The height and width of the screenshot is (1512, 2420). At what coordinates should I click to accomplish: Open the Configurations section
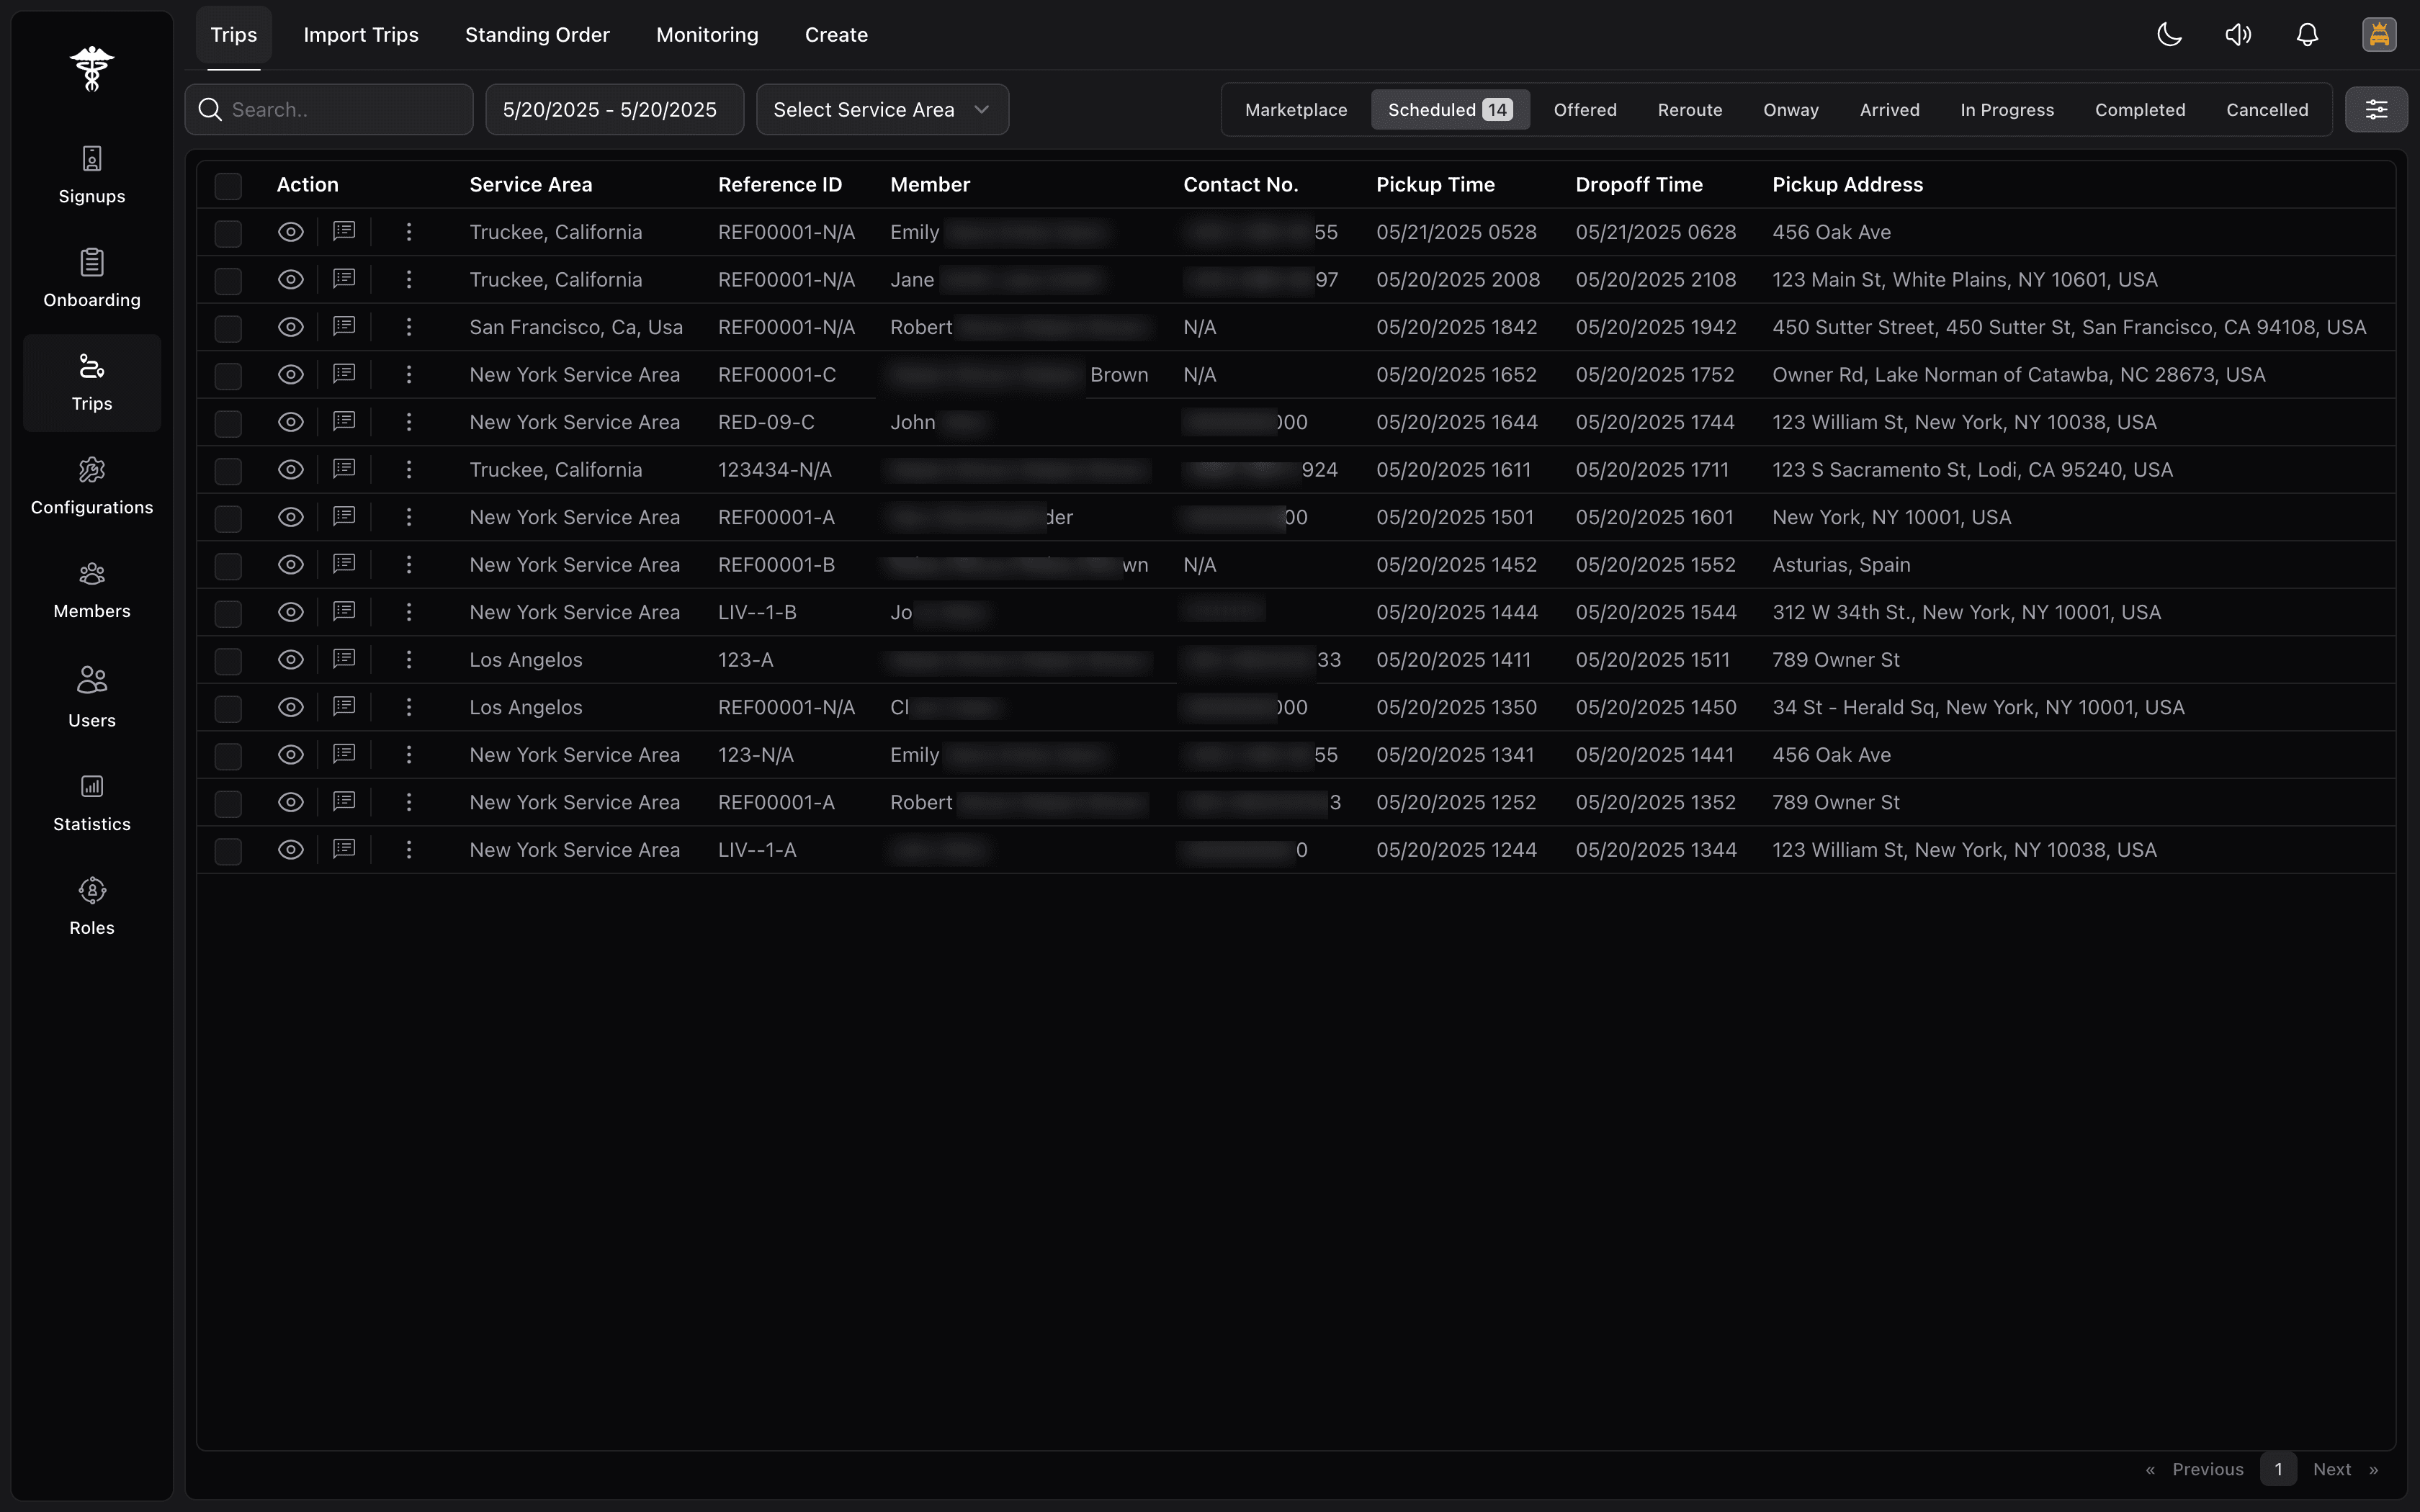click(91, 485)
